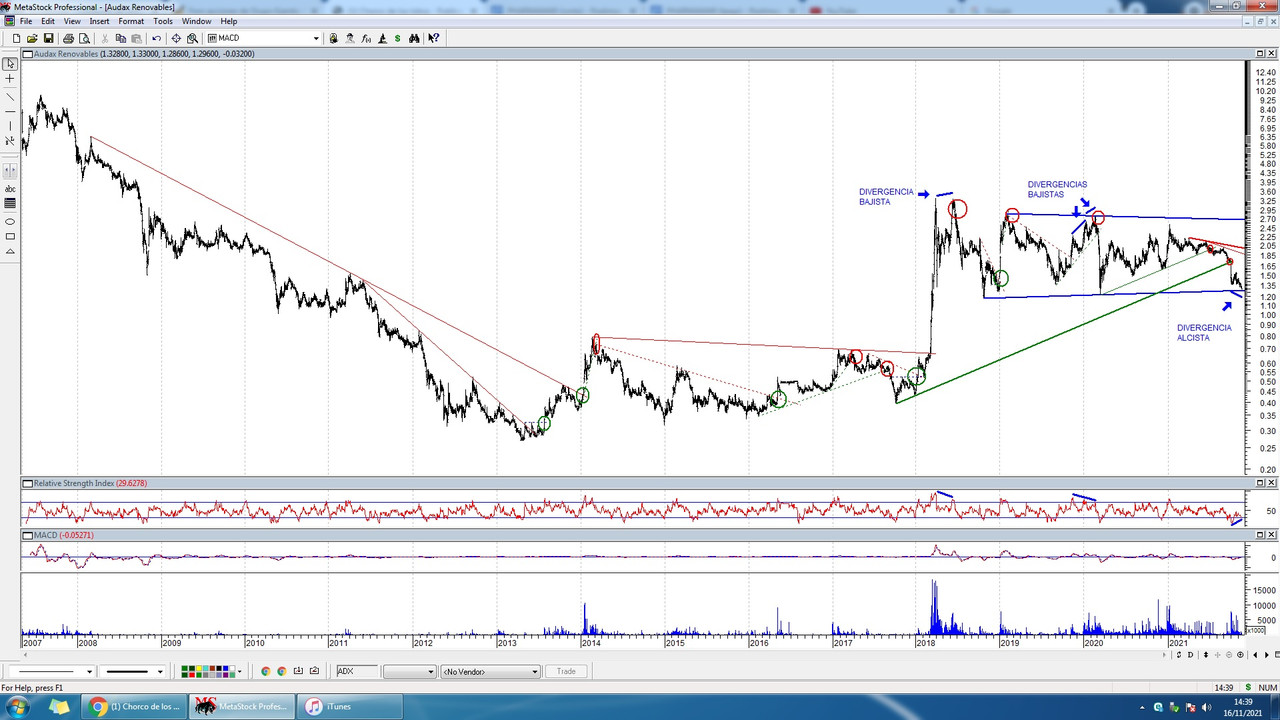Select the trendline drawing tool
The height and width of the screenshot is (720, 1280).
click(9, 97)
